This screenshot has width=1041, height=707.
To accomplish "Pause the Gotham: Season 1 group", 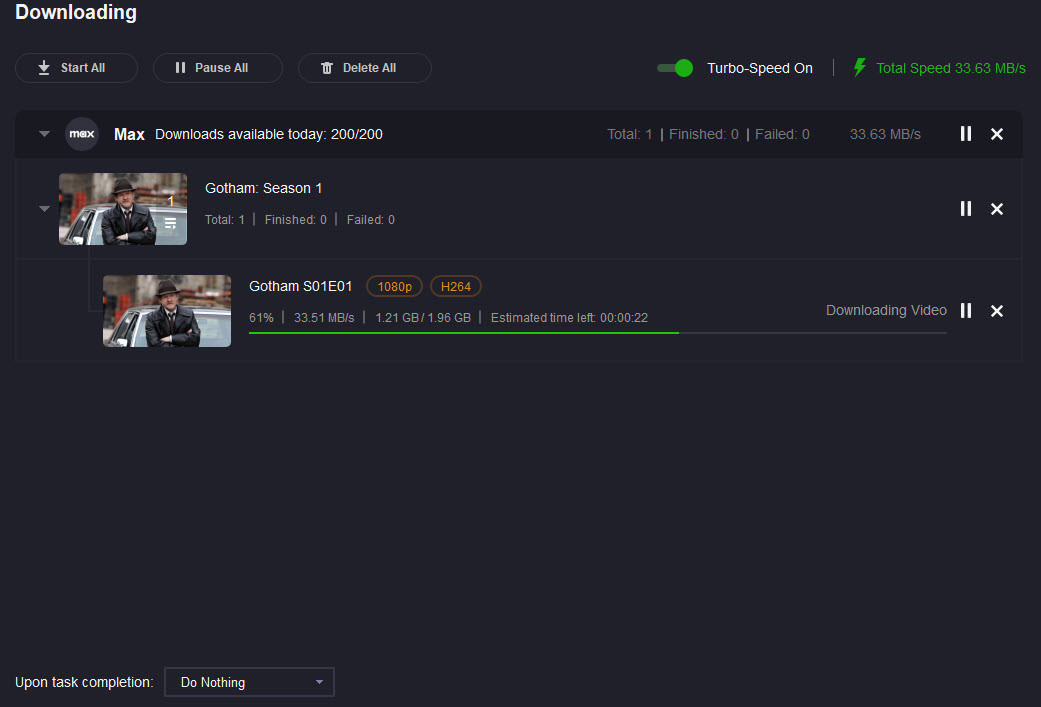I will click(x=965, y=209).
